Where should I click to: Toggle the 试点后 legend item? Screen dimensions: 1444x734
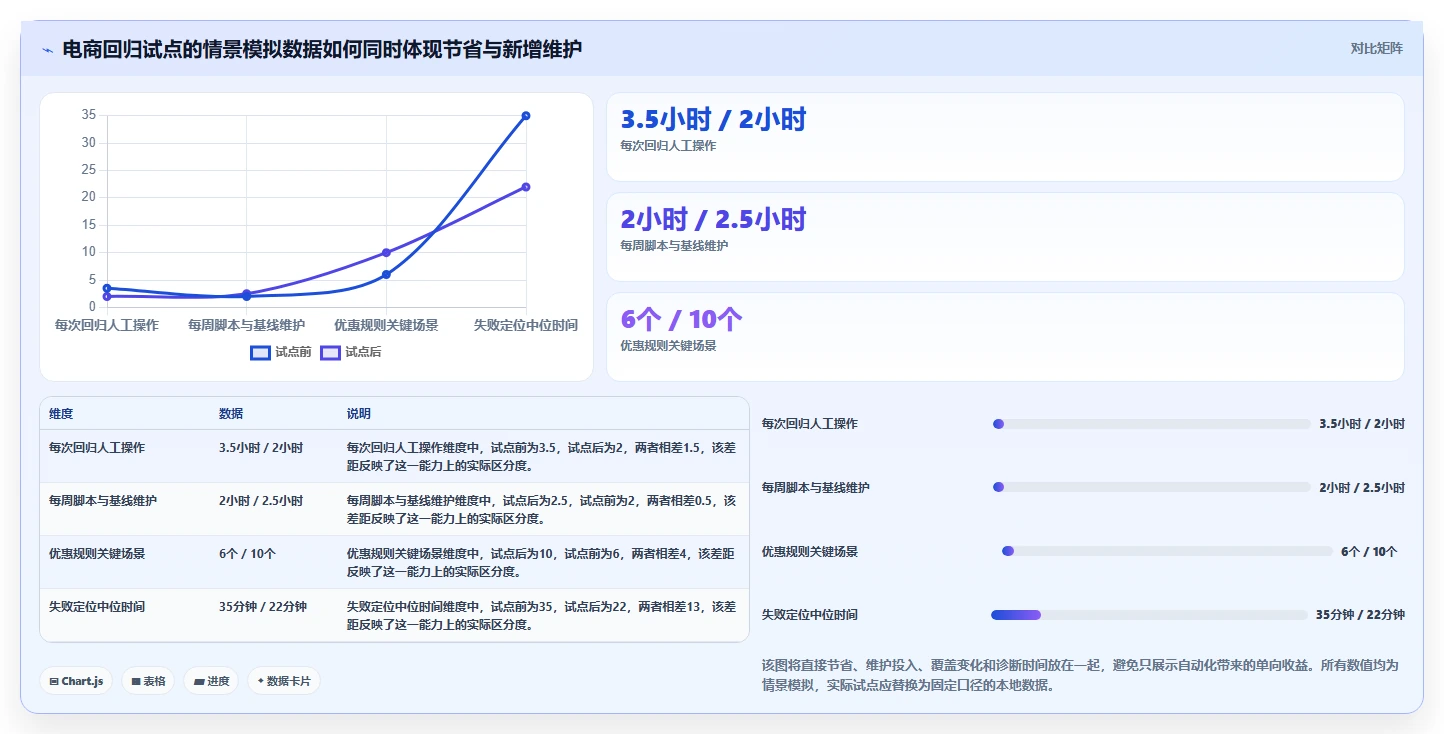tap(351, 352)
